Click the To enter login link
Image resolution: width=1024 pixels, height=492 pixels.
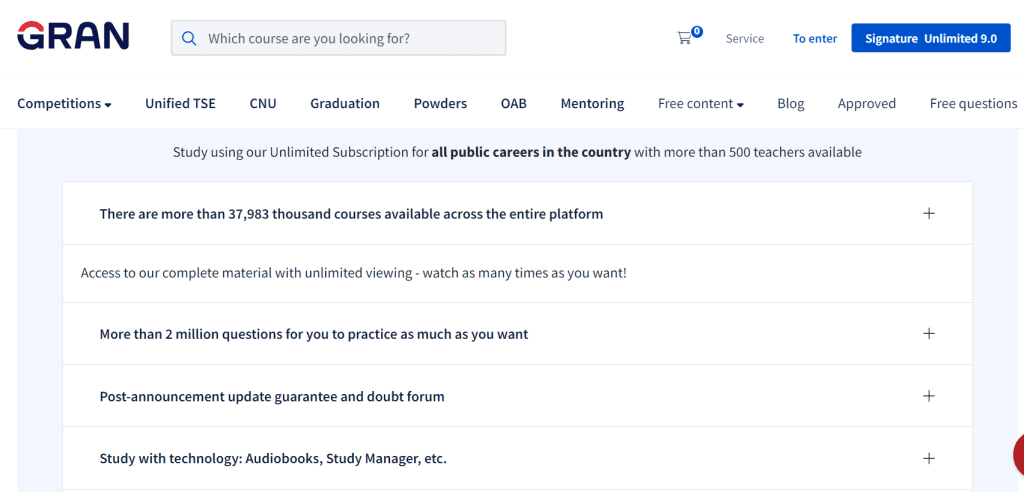point(815,38)
